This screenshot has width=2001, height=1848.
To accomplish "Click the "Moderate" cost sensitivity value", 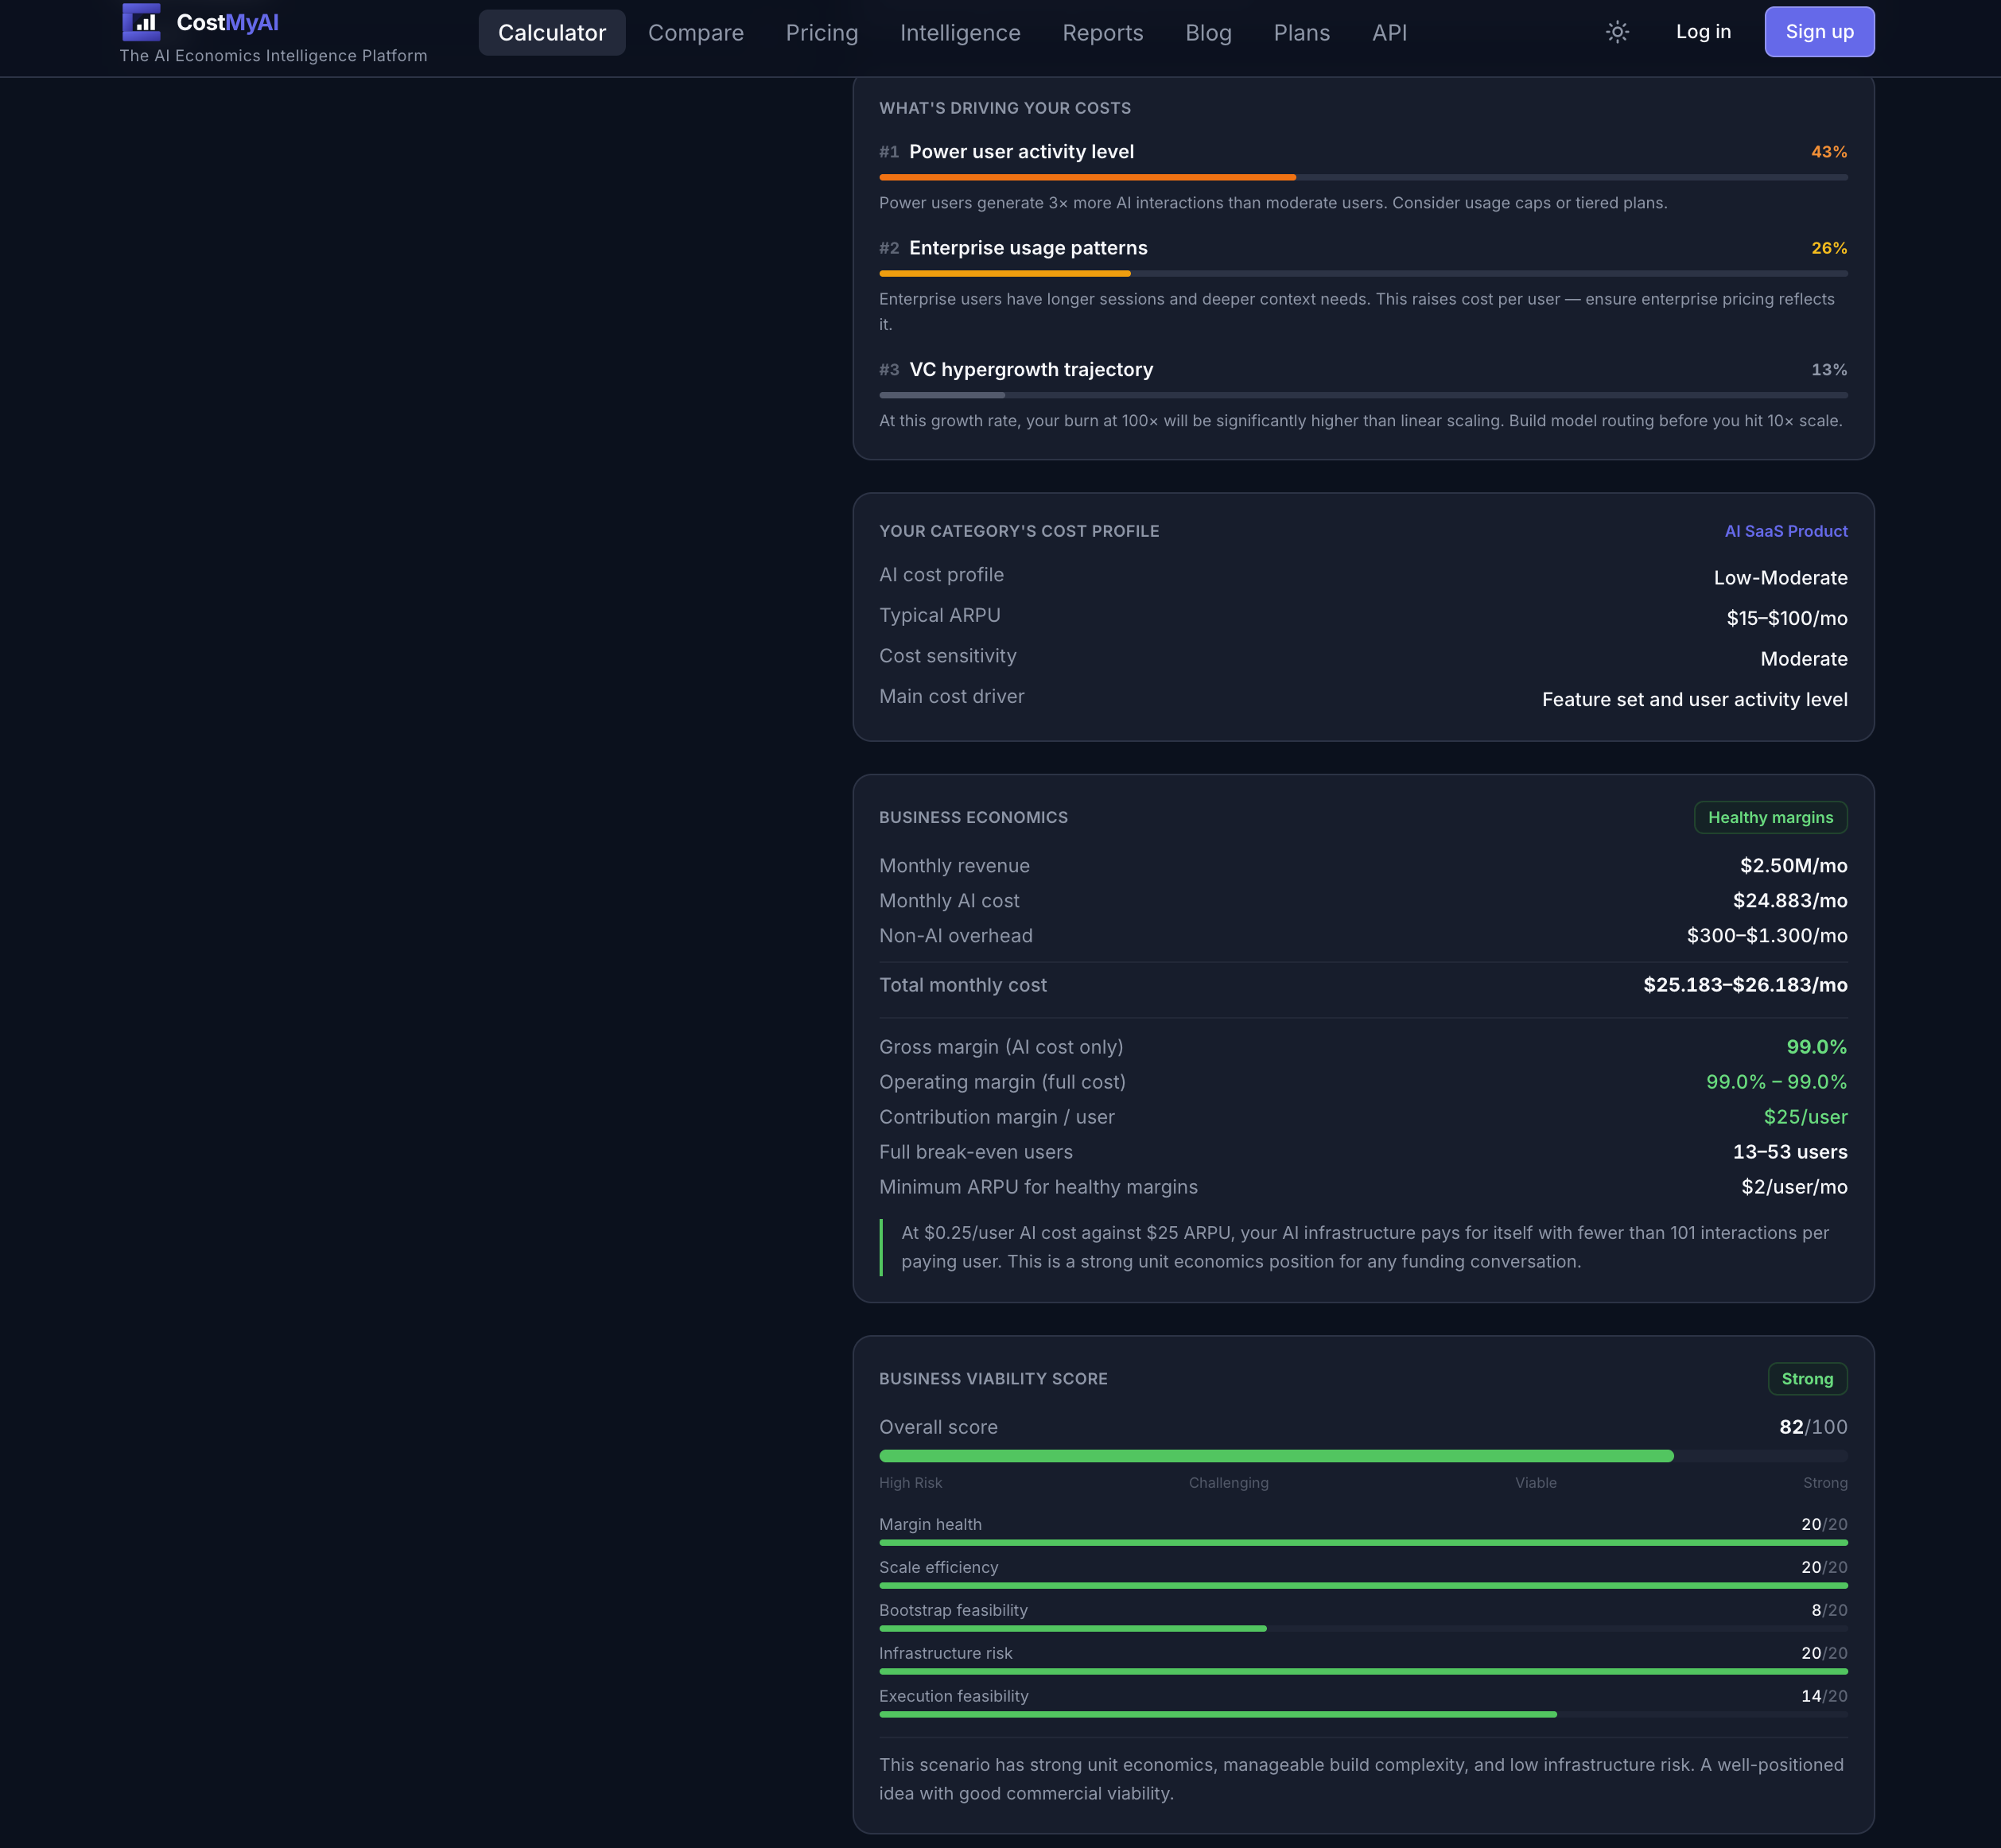I will [1803, 659].
